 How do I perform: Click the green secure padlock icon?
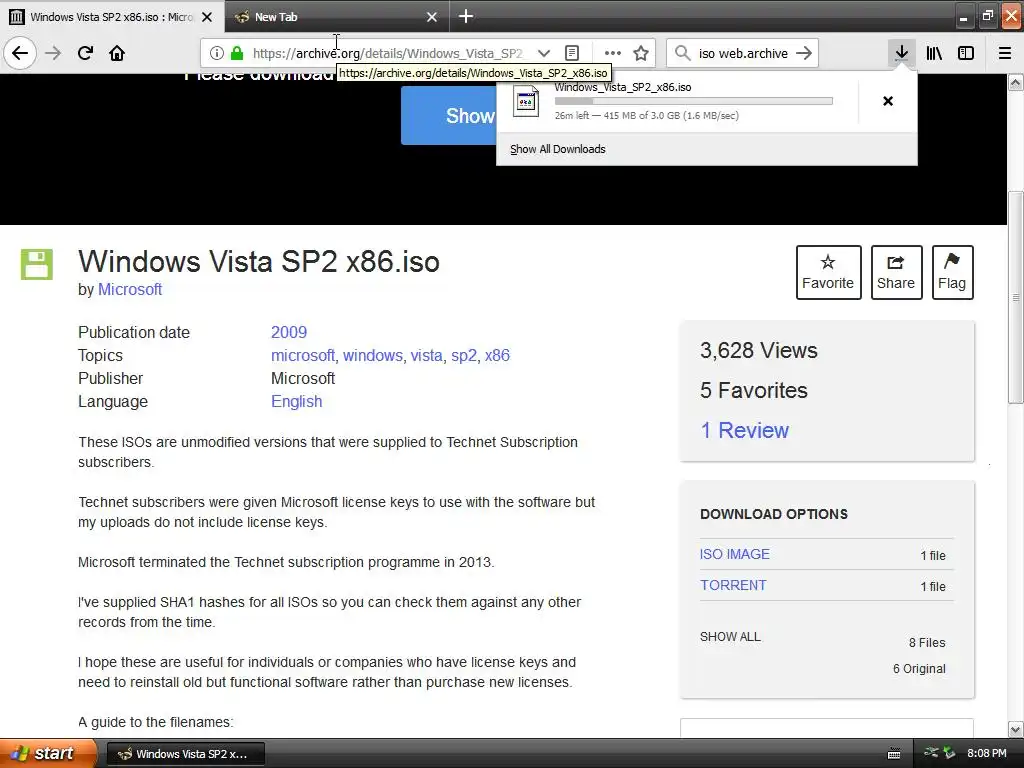coord(237,53)
